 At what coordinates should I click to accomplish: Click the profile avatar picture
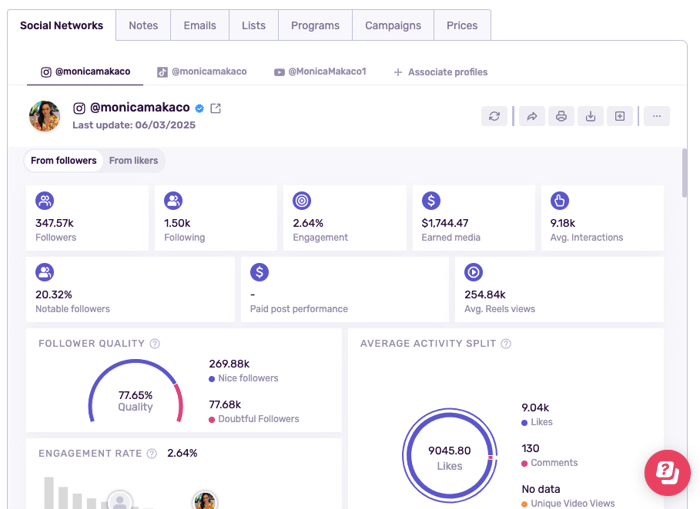(45, 116)
